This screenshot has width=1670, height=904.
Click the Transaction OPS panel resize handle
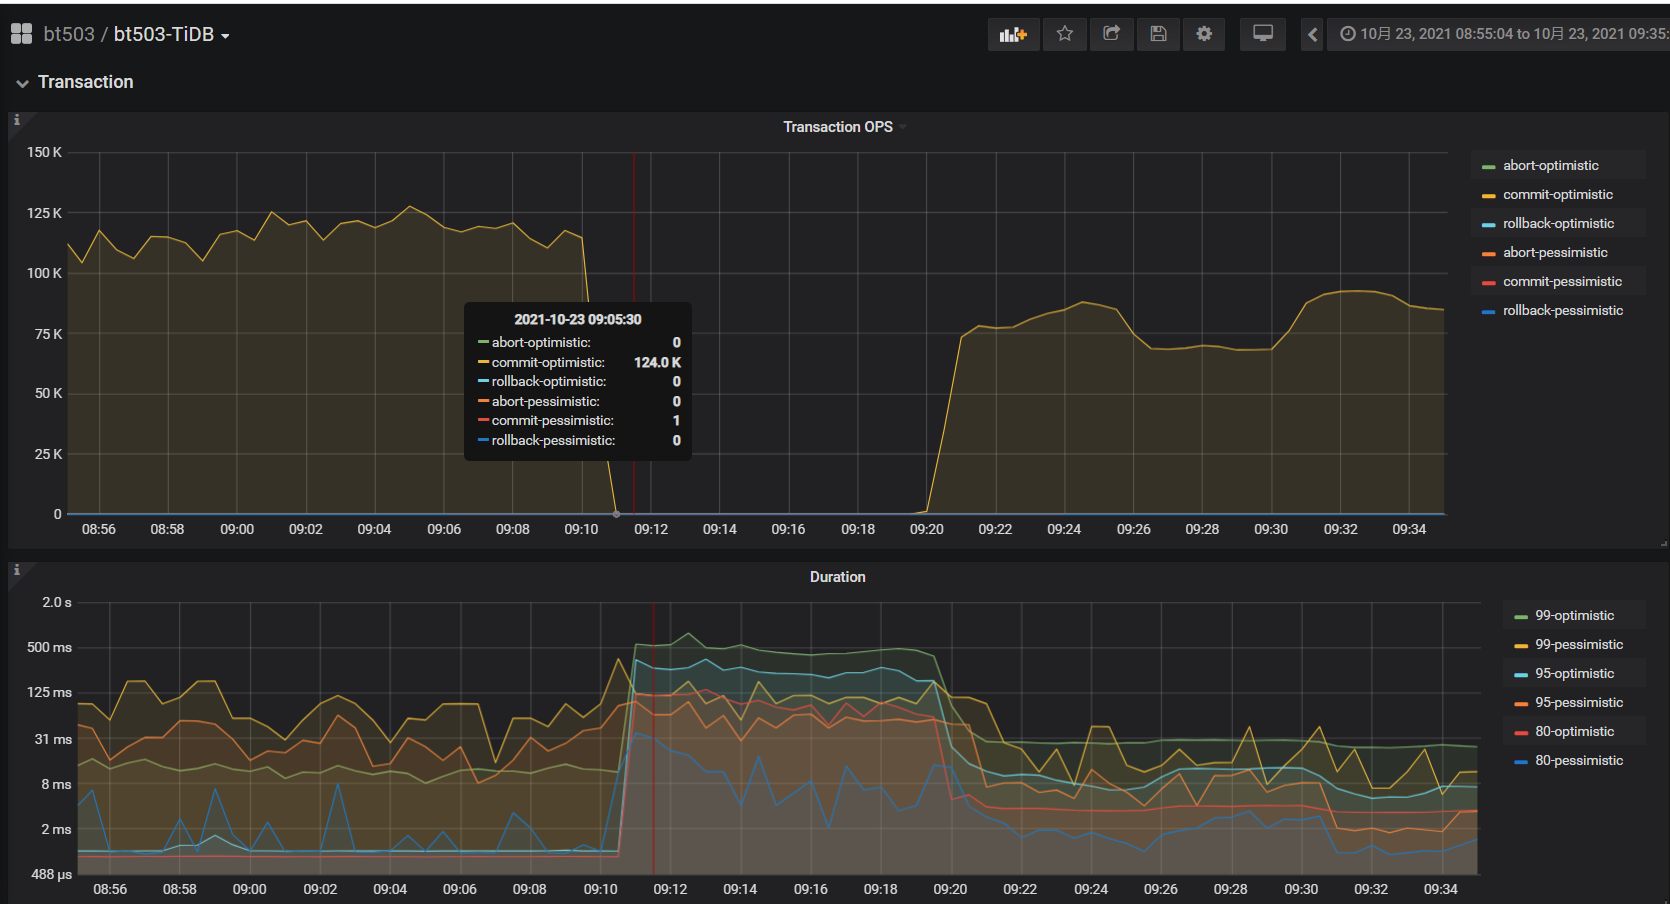pyautogui.click(x=1663, y=543)
